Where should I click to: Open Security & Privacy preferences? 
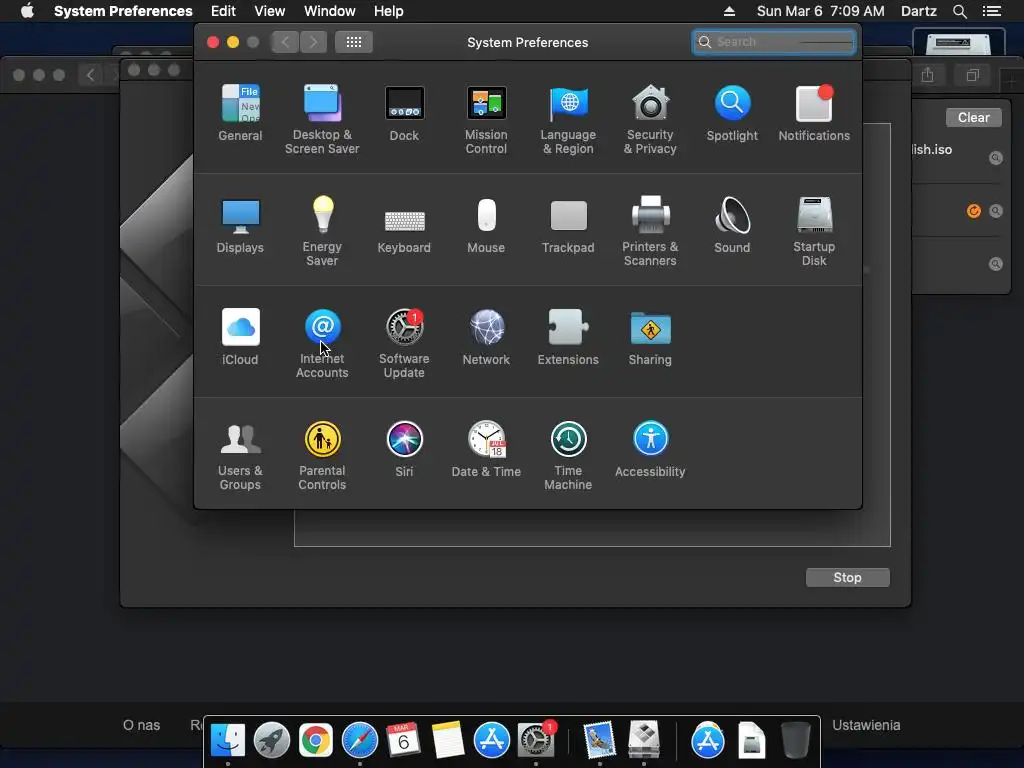(650, 119)
